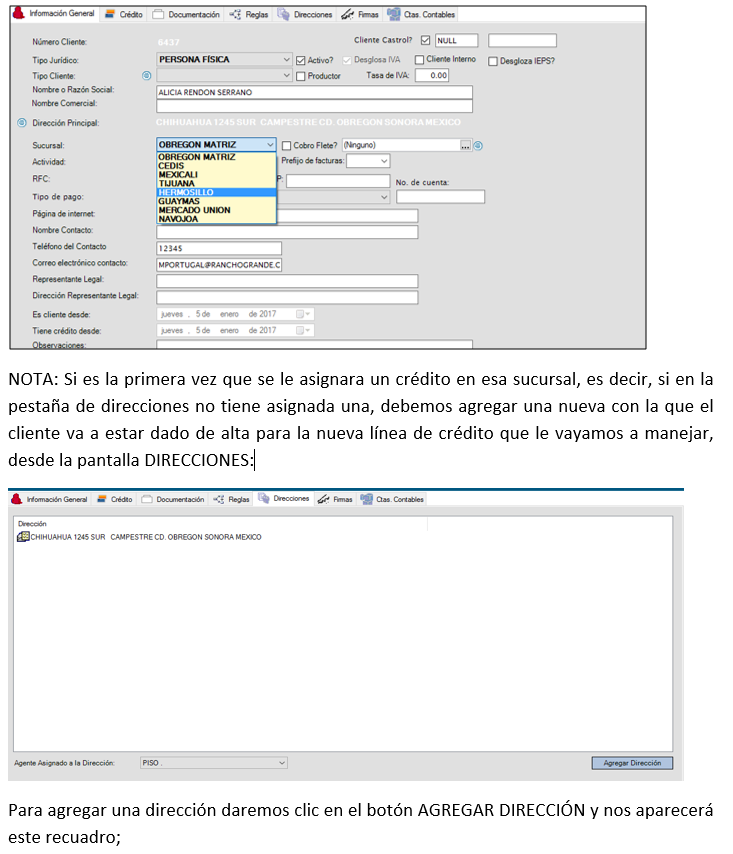Choose CEDIS from the Sucursal list
The image size is (733, 854).
[216, 166]
